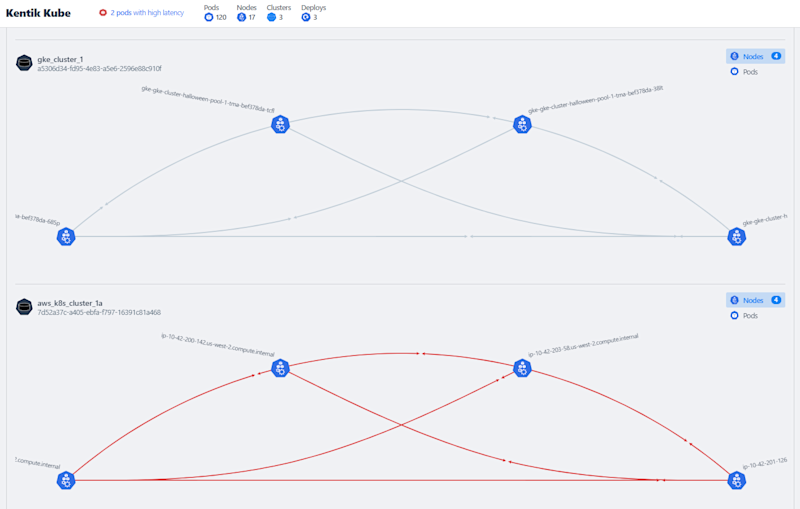Click the node count badge in aws_k8s_cluster_1a
The width and height of the screenshot is (800, 509).
(x=776, y=300)
